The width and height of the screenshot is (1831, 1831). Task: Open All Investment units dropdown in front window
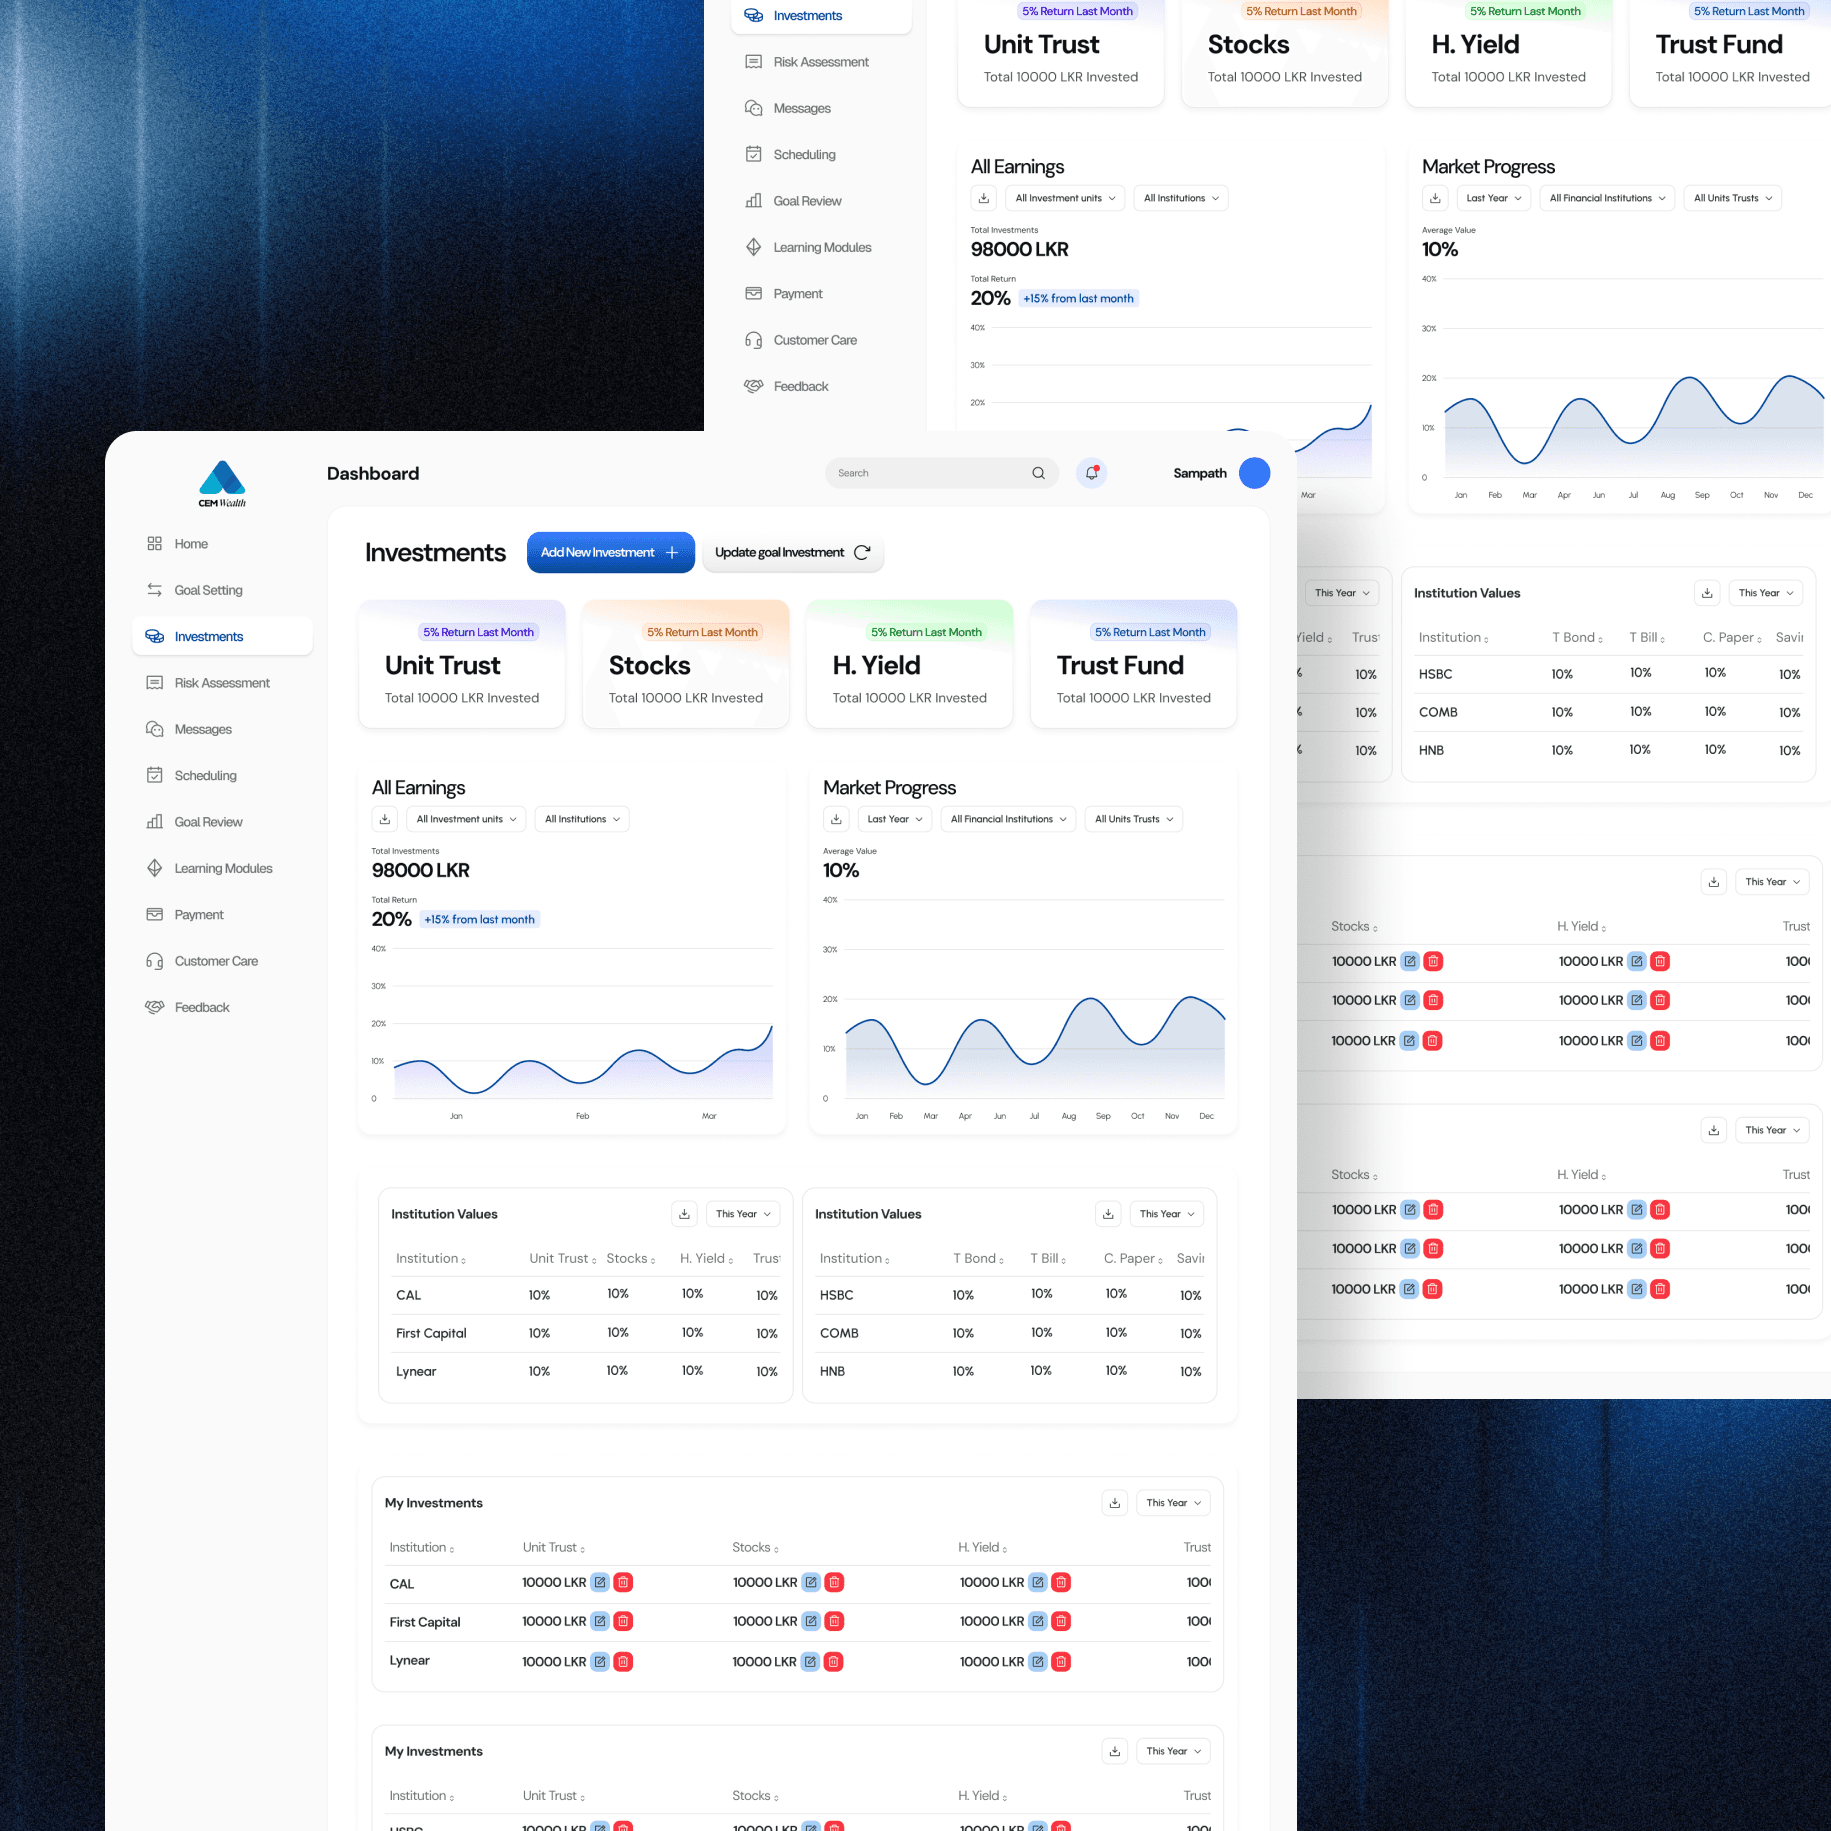(466, 819)
